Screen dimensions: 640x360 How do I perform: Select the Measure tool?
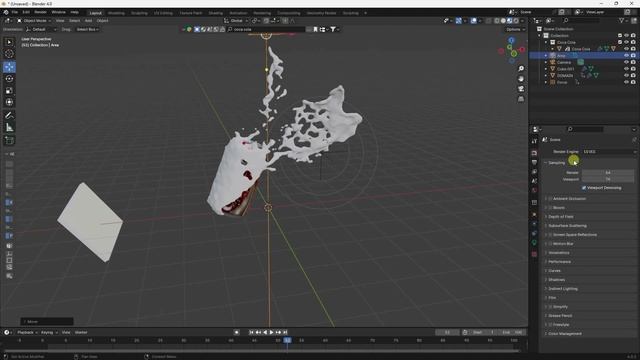pos(9,128)
